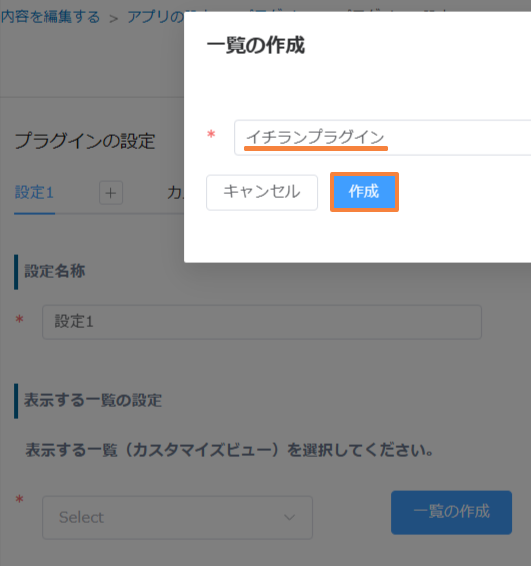Click the background 一覧の作成 button
This screenshot has width=531, height=566.
[x=451, y=512]
